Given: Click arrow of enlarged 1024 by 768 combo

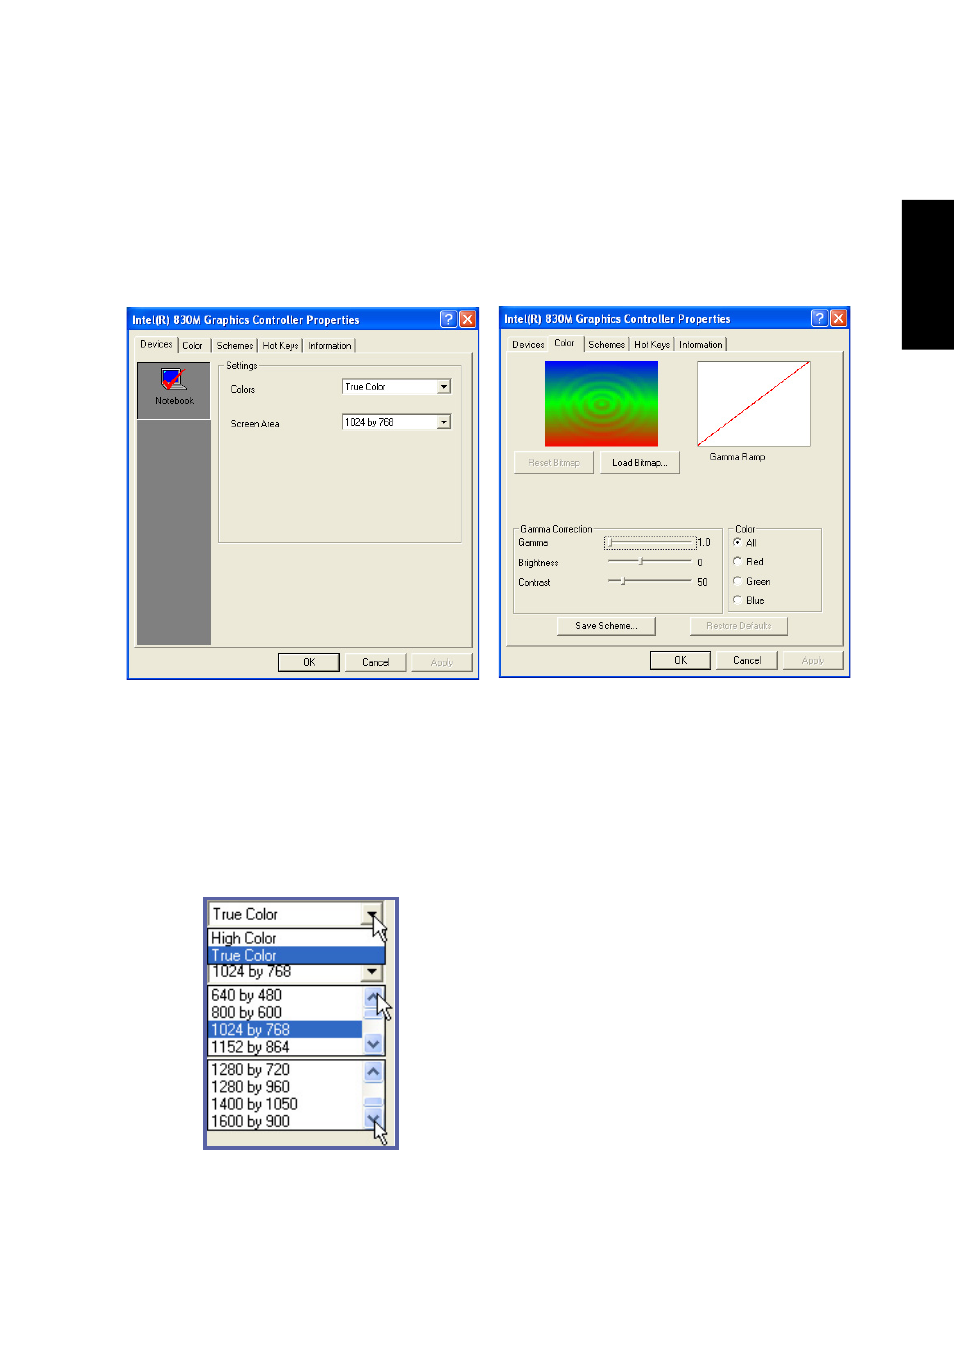Looking at the screenshot, I should [372, 971].
